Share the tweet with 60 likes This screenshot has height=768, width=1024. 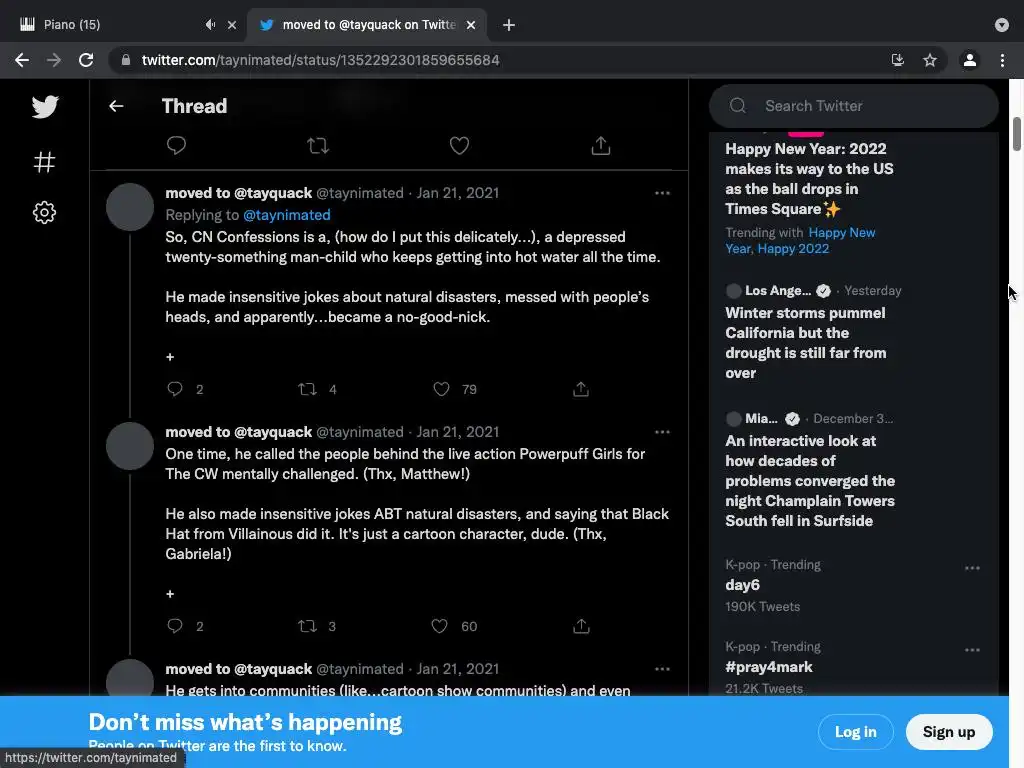pos(581,626)
